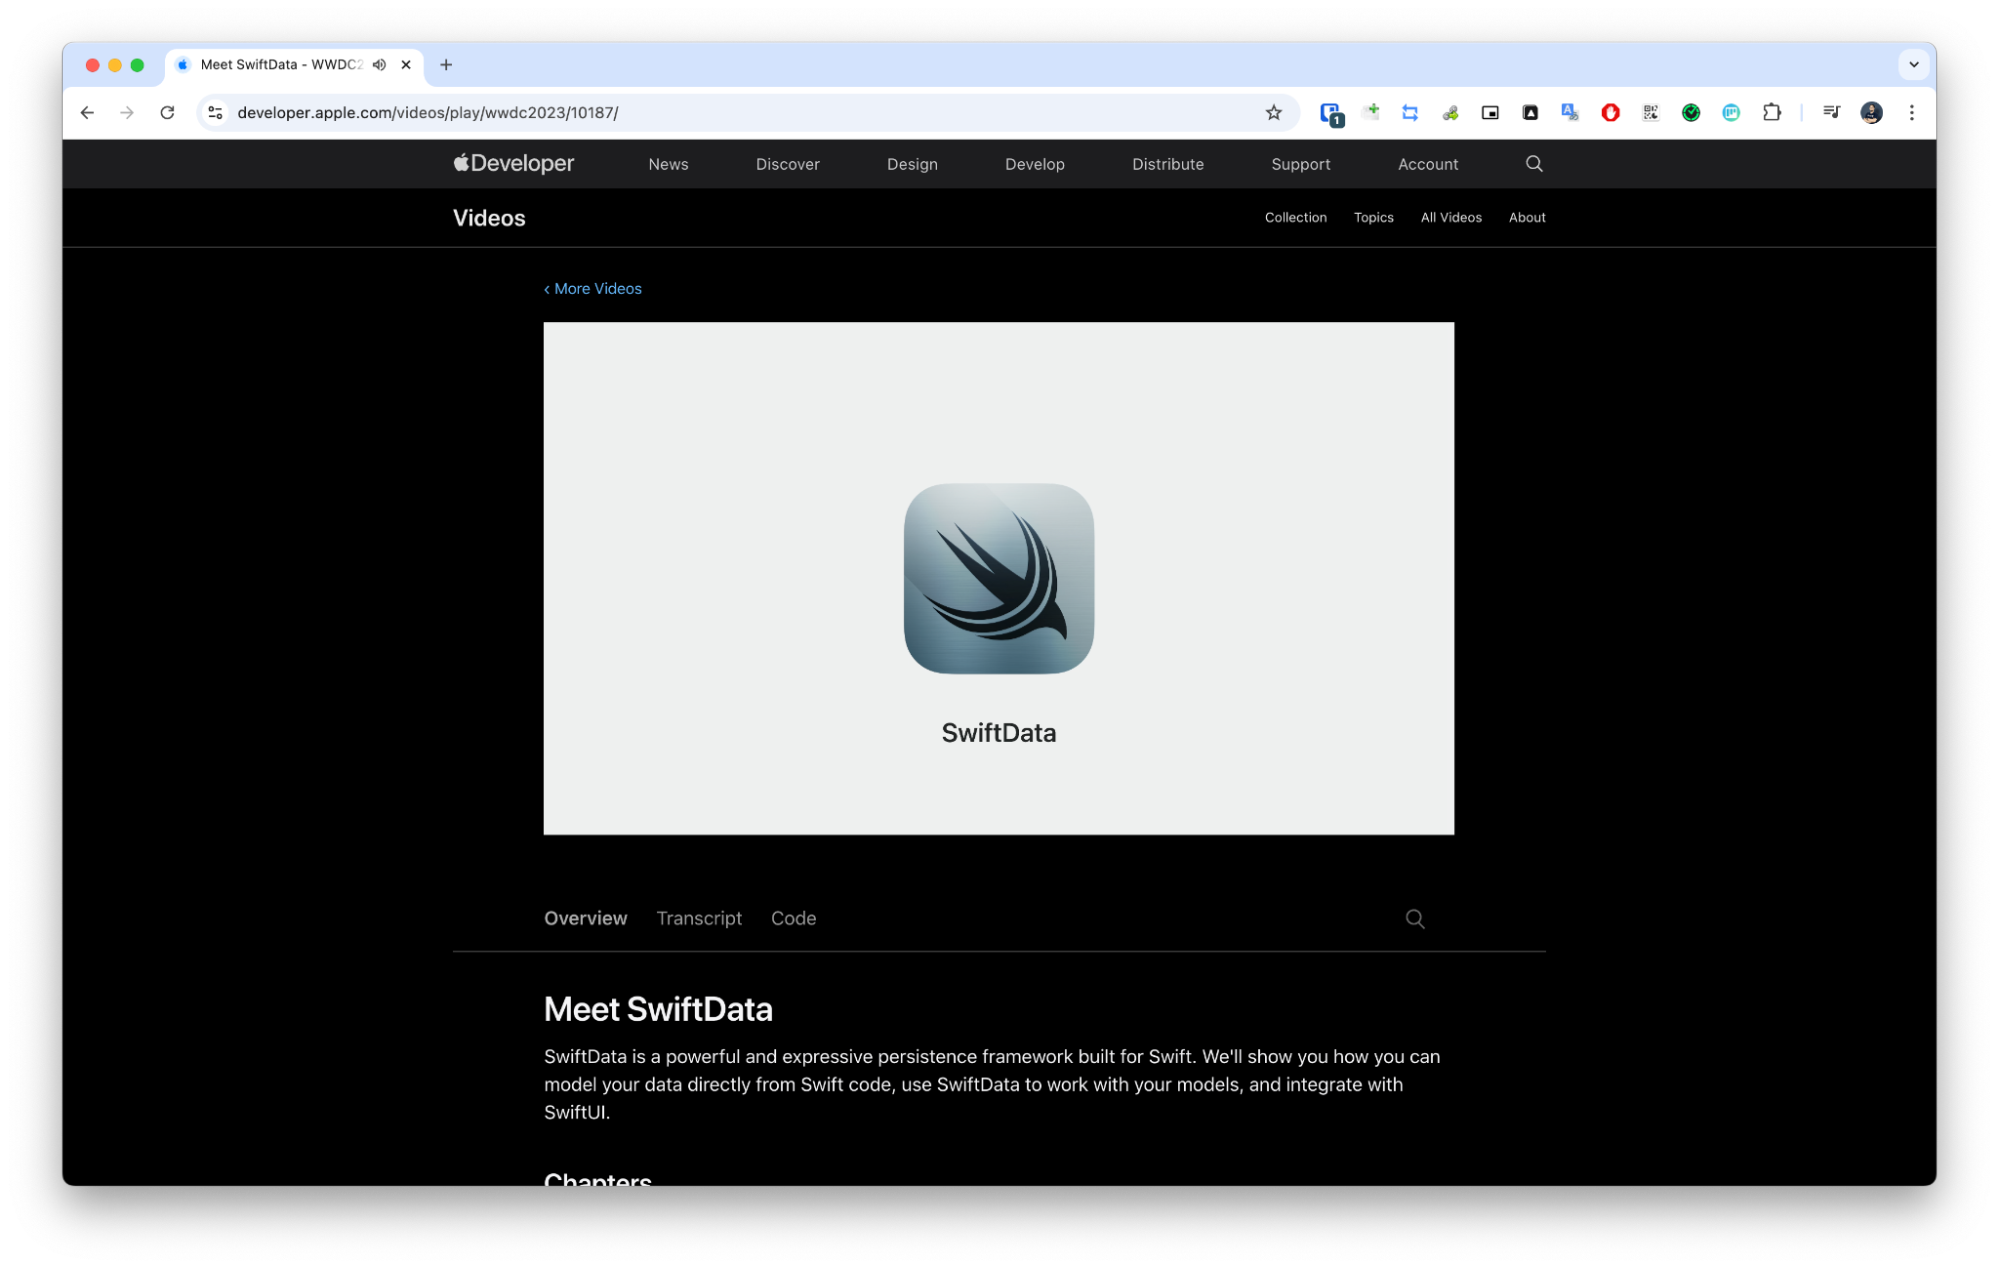Open the Collection link
1999x1268 pixels.
point(1295,218)
